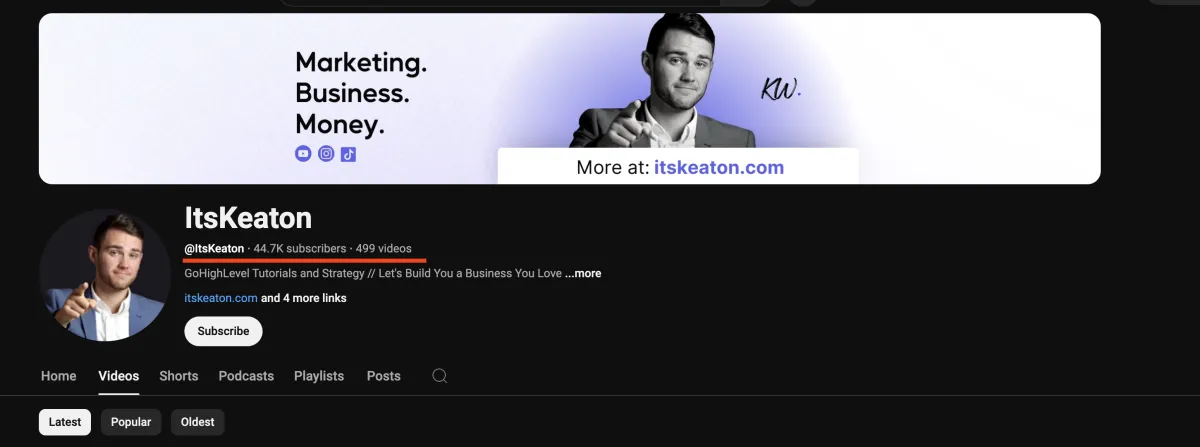Sort videos by Popular chip

coord(131,422)
